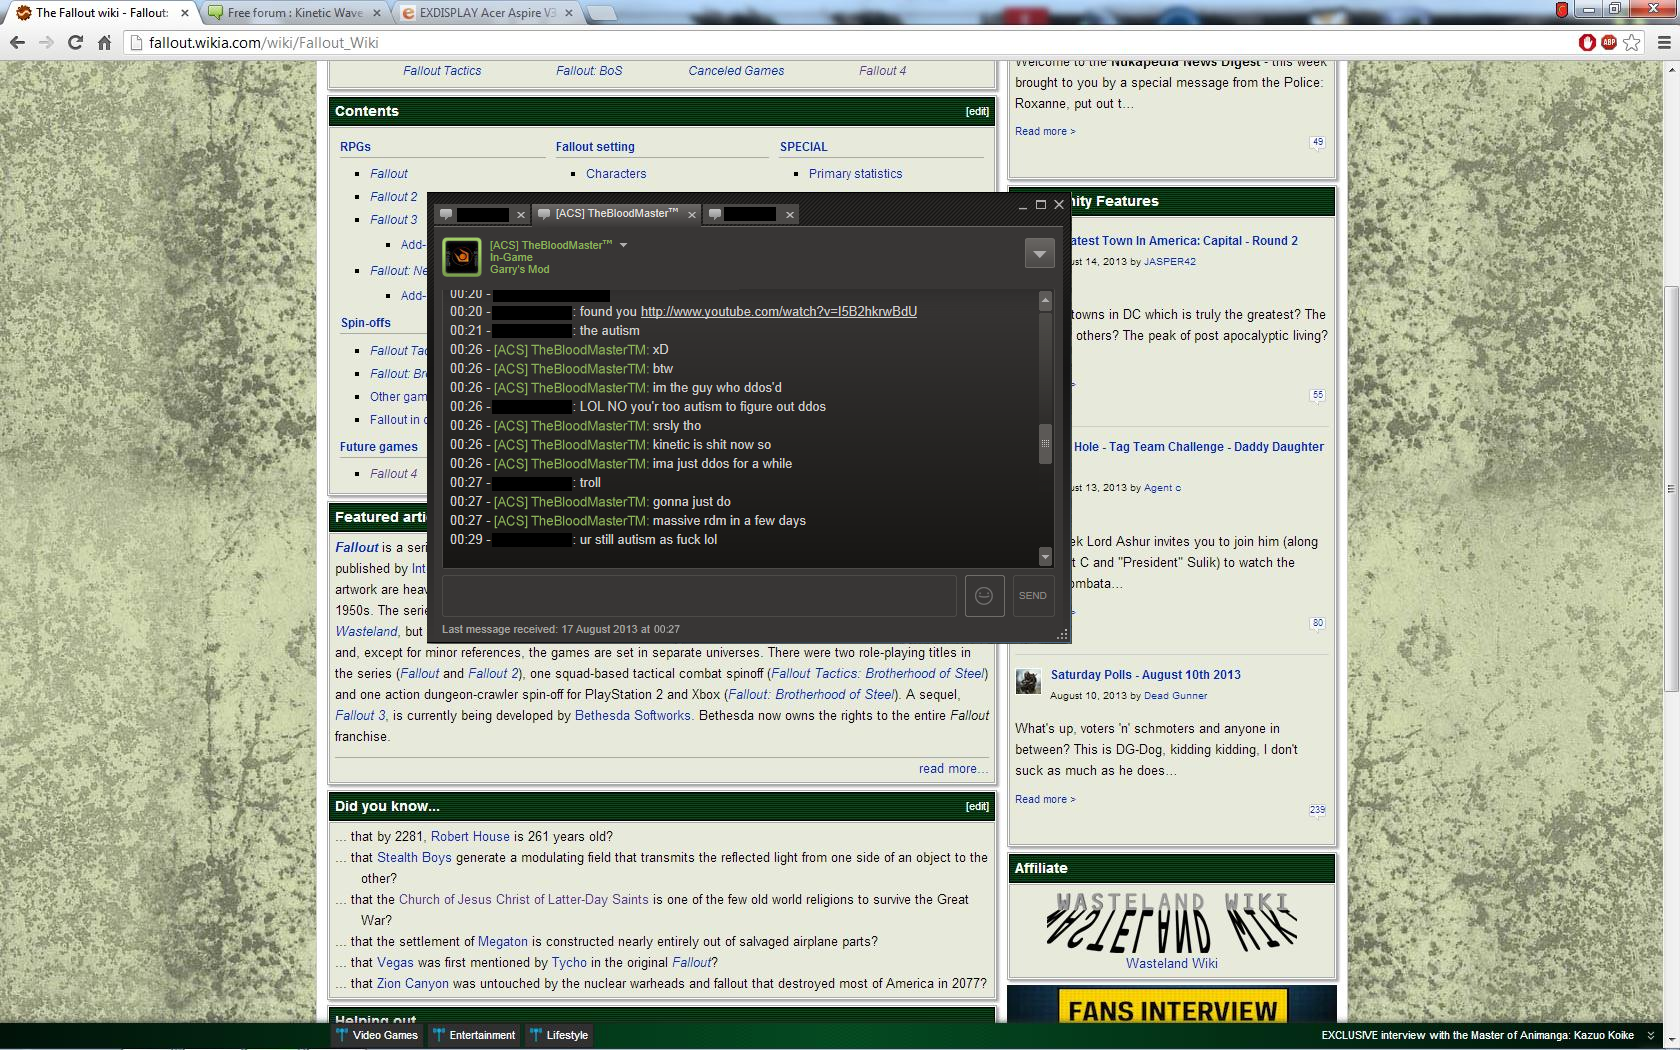Open the Fallout 4 link in top row
The image size is (1680, 1050).
(x=882, y=71)
